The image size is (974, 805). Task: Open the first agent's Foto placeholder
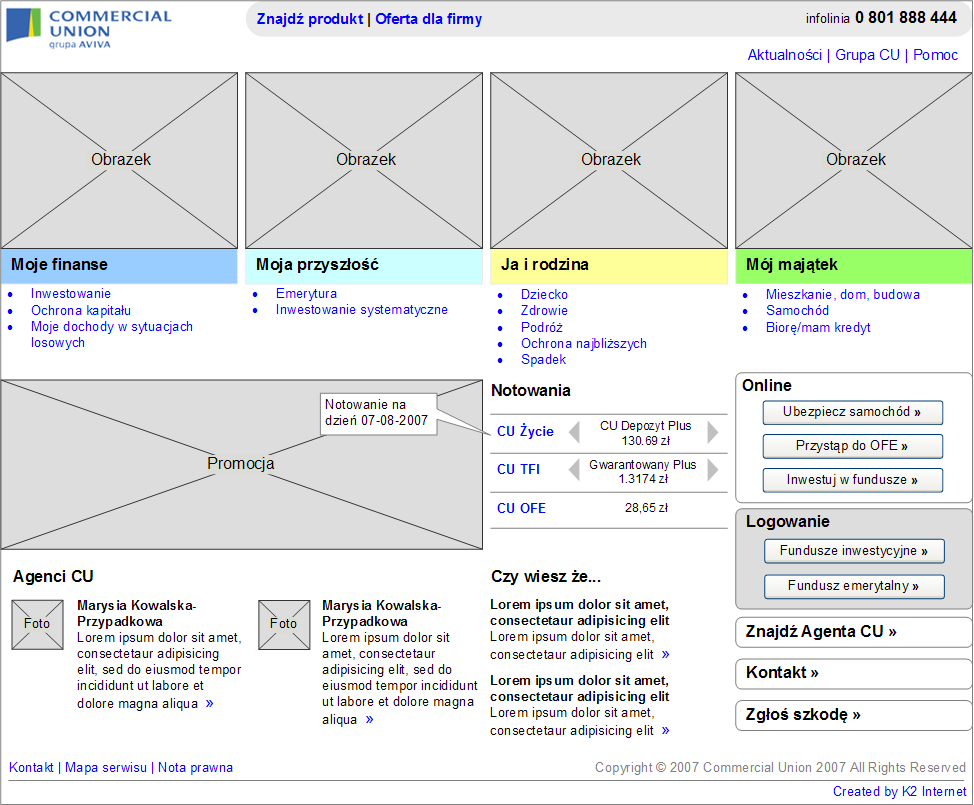point(37,624)
